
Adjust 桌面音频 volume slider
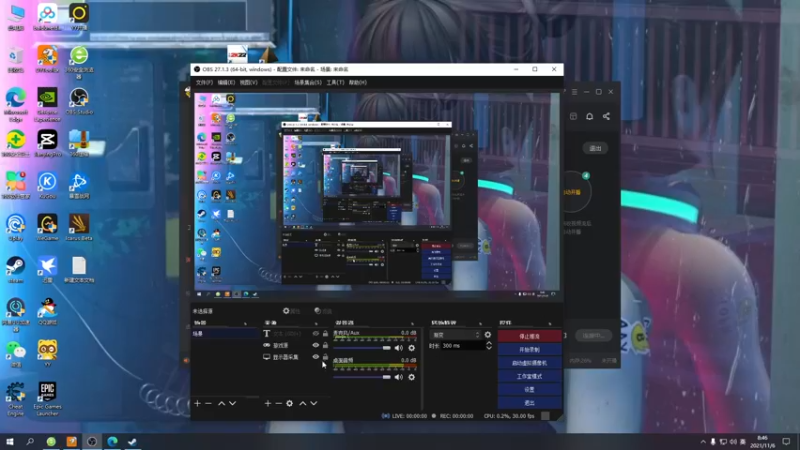(362, 377)
